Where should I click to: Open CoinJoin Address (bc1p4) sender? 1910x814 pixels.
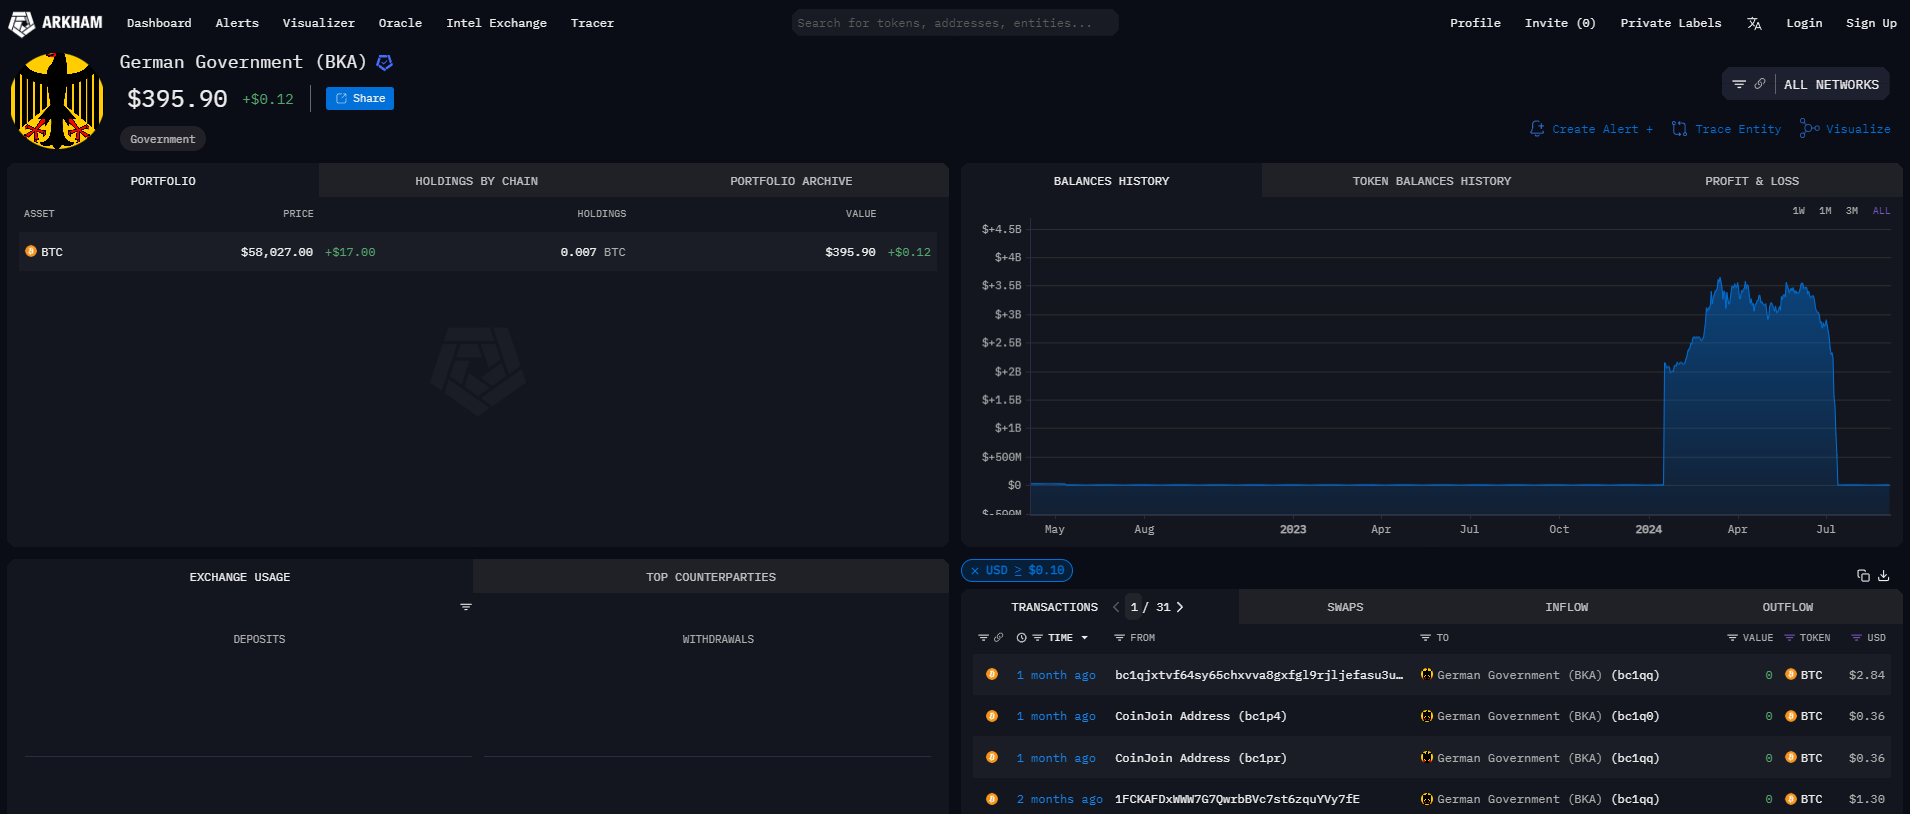[1200, 716]
